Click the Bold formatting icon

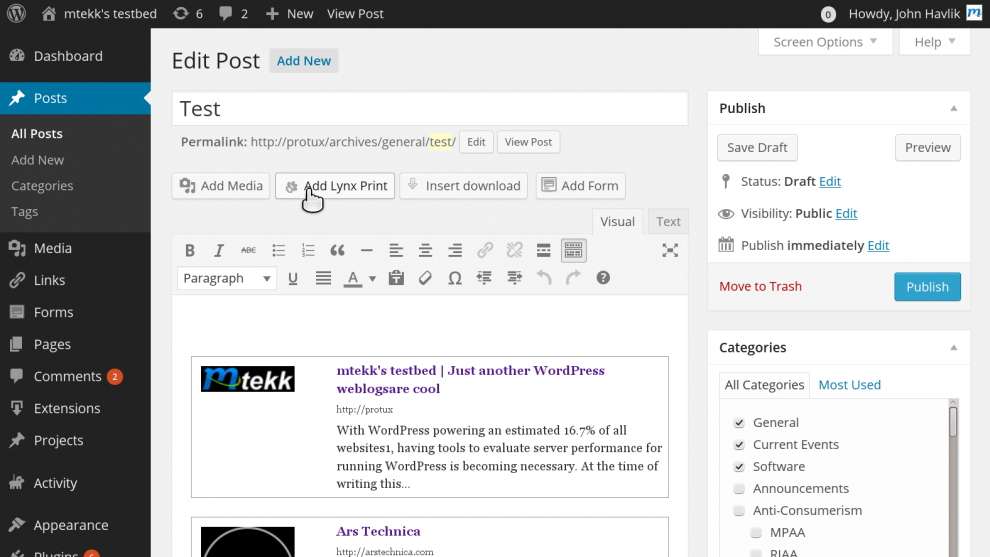coord(189,251)
